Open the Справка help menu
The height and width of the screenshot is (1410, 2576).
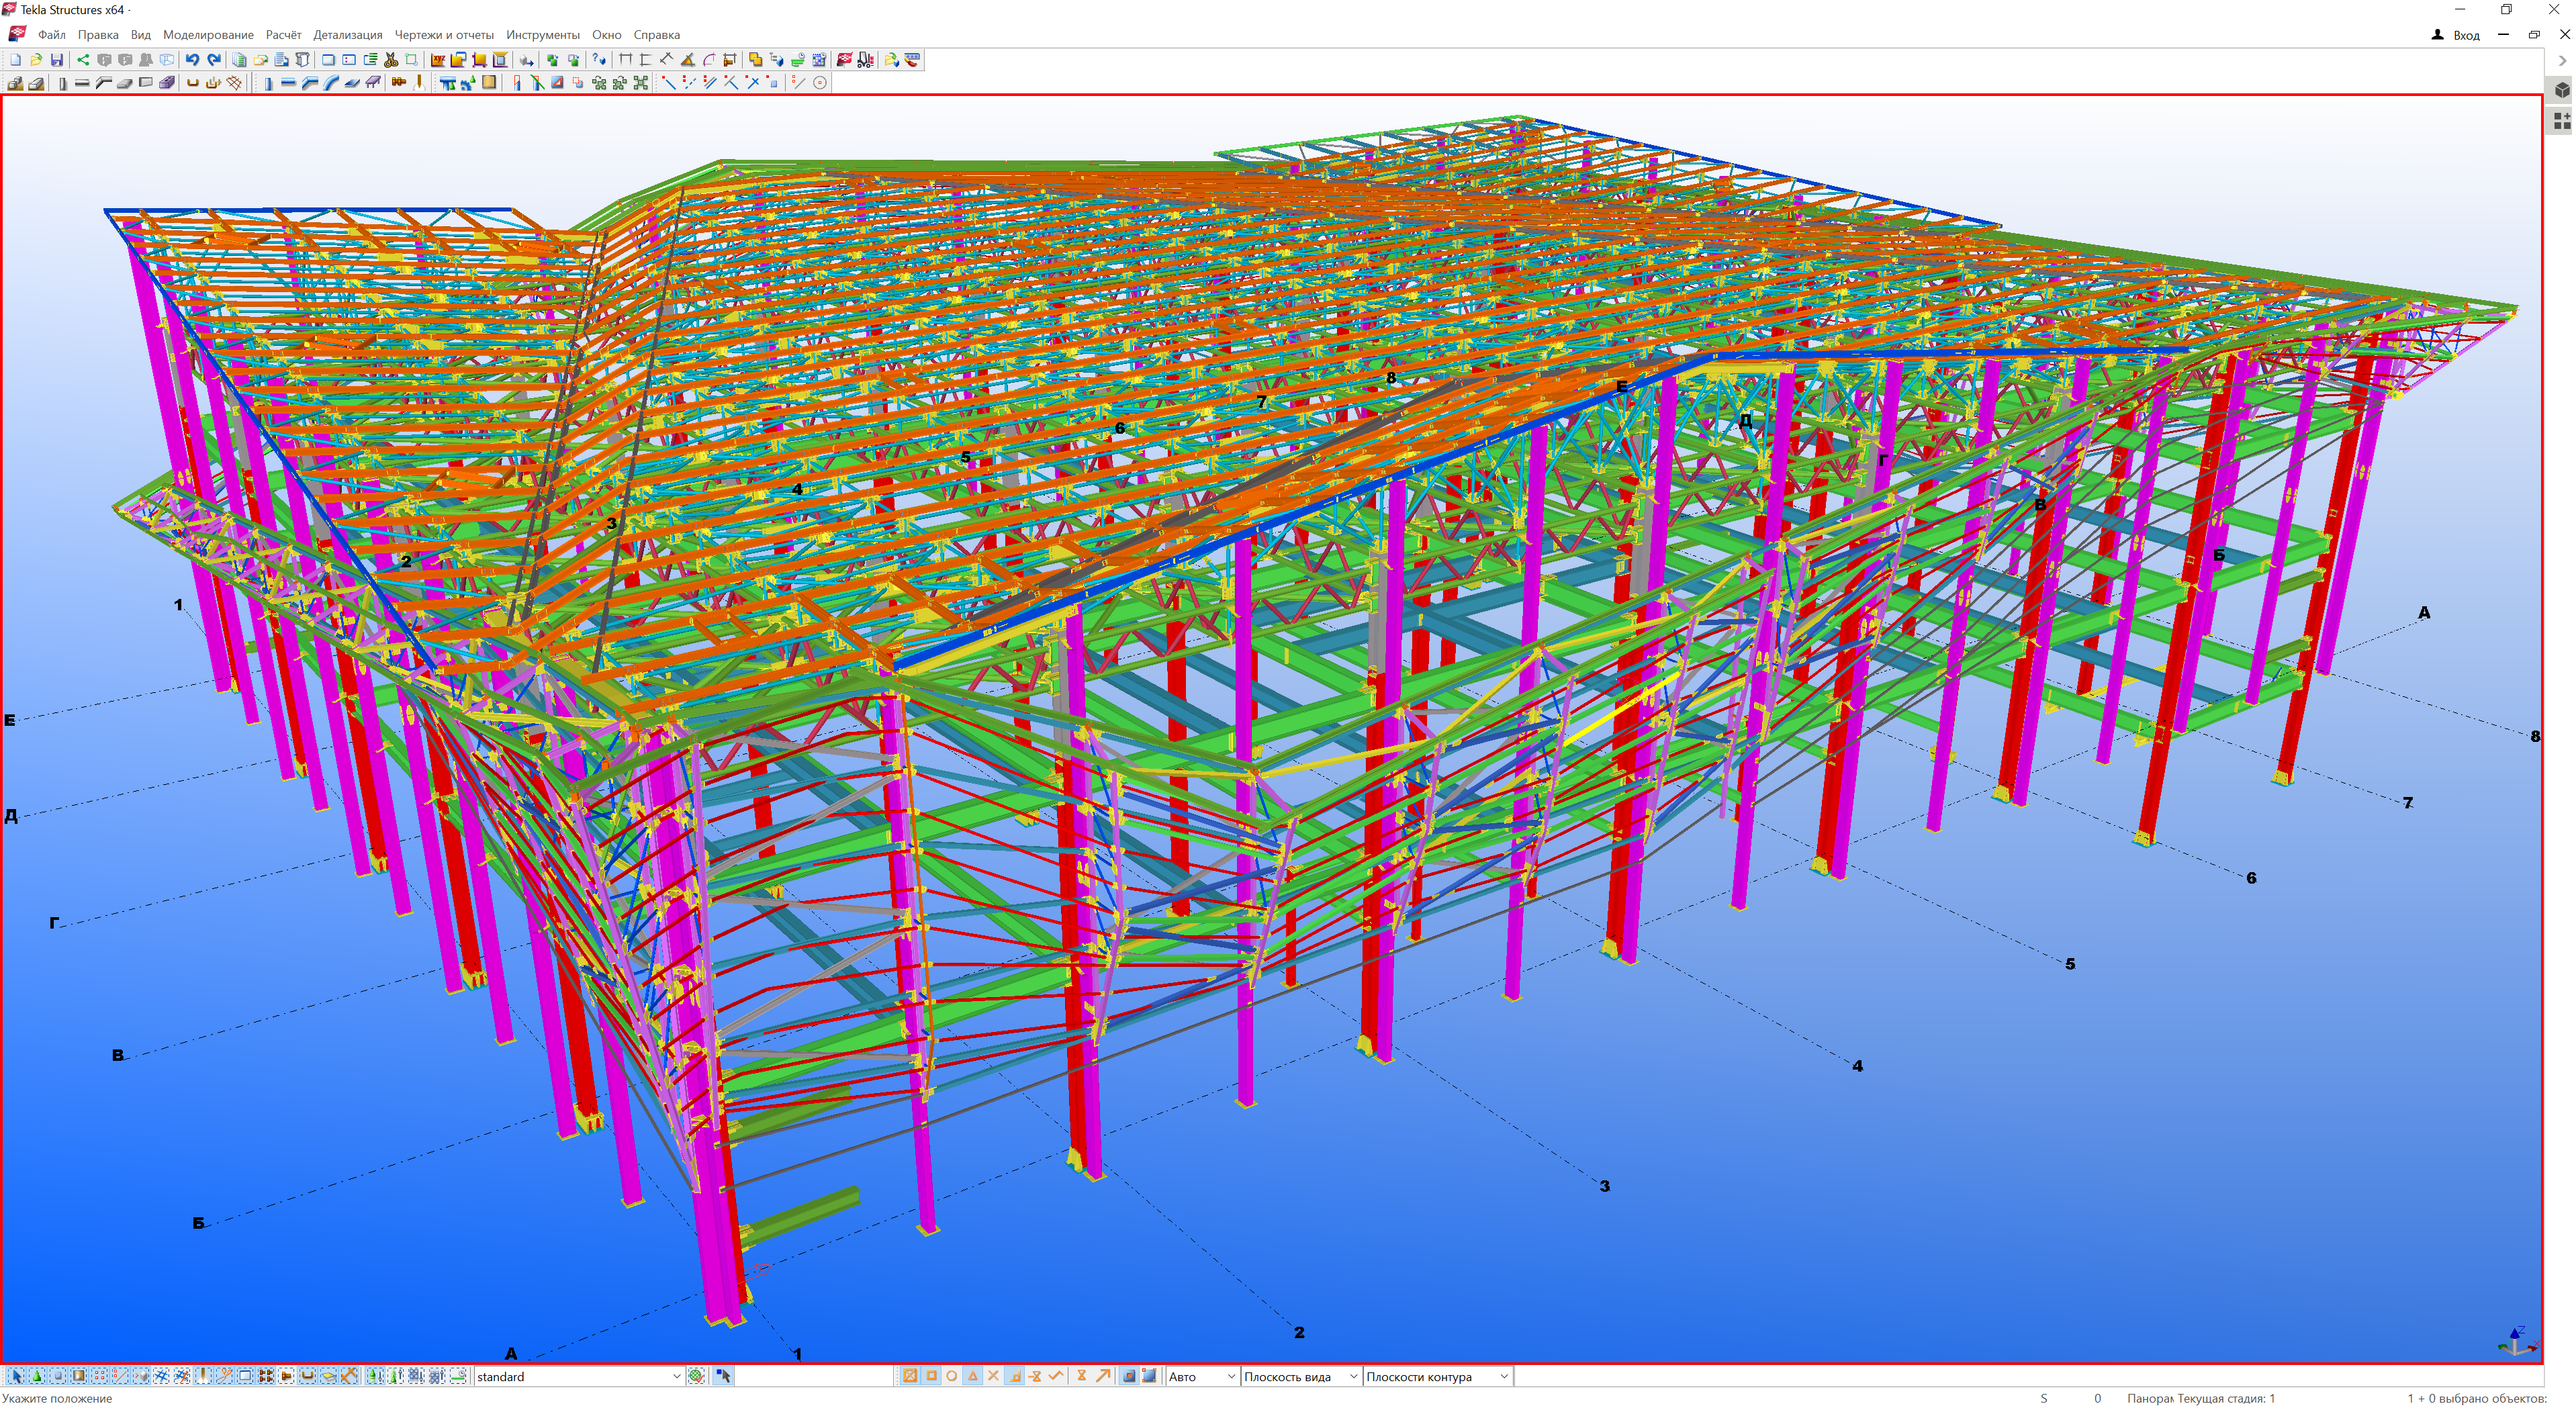click(x=656, y=35)
